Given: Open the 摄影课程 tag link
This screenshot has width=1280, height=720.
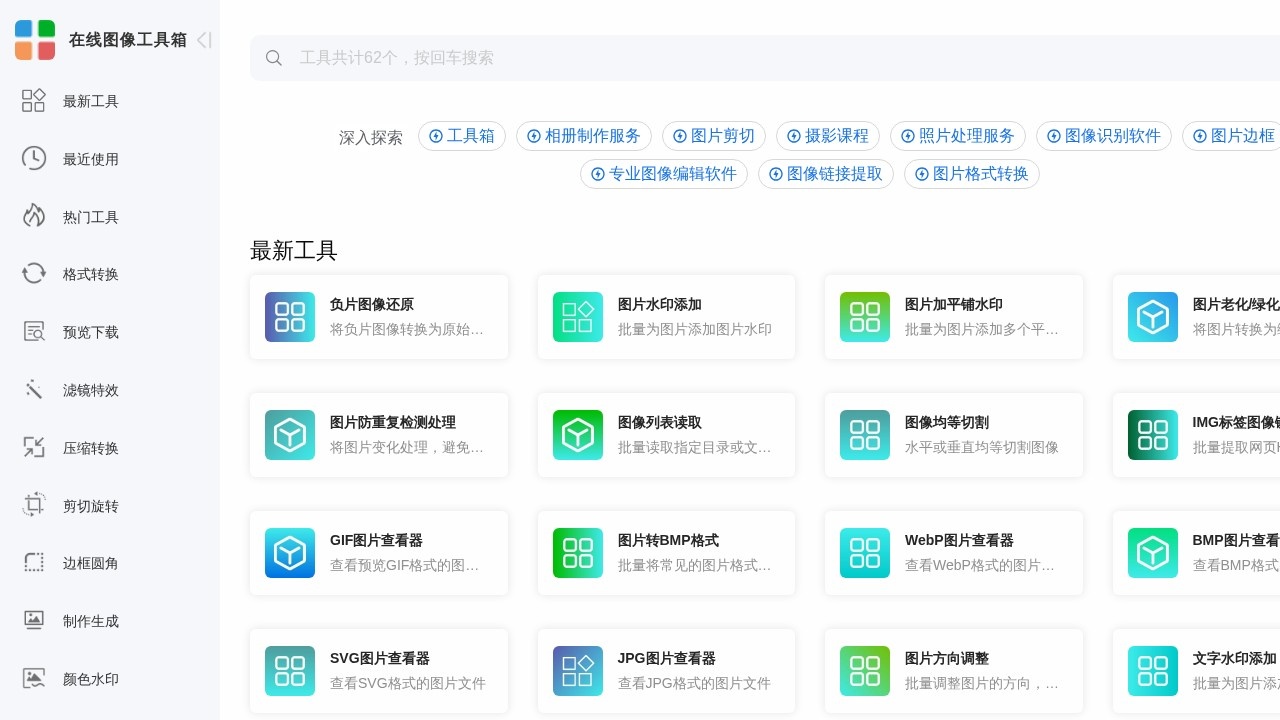Looking at the screenshot, I should [827, 136].
